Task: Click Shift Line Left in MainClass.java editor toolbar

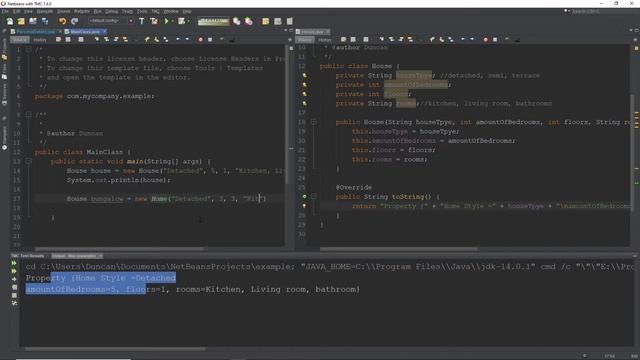Action: pos(178,40)
